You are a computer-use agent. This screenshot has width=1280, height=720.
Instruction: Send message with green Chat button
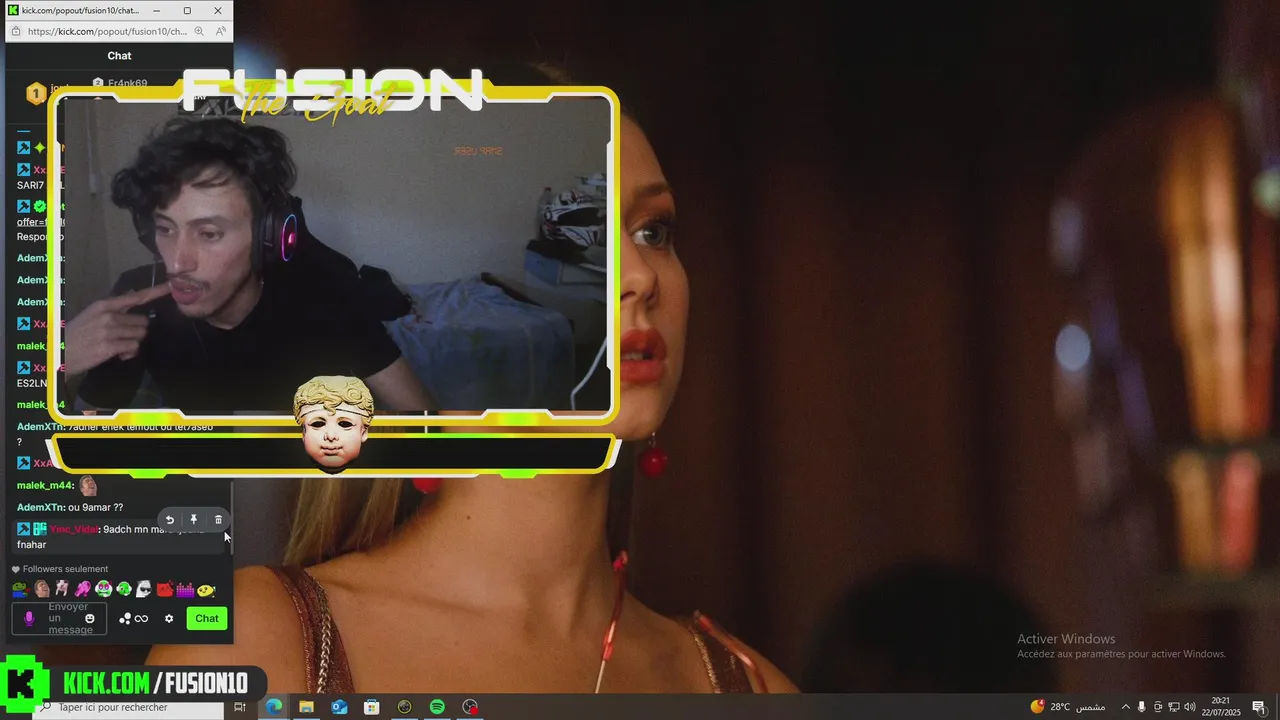[x=207, y=618]
